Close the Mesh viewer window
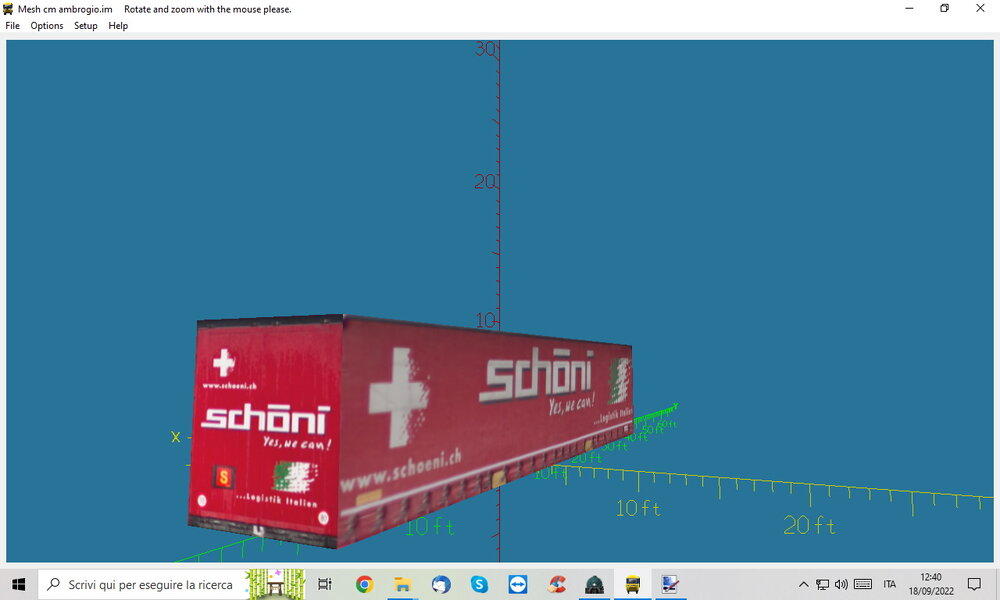This screenshot has width=1000, height=600. tap(980, 8)
